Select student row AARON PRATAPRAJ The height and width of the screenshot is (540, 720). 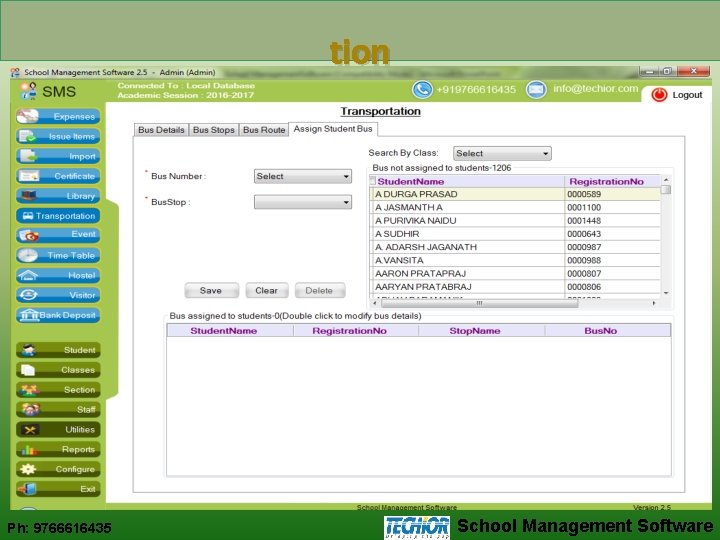pyautogui.click(x=515, y=274)
